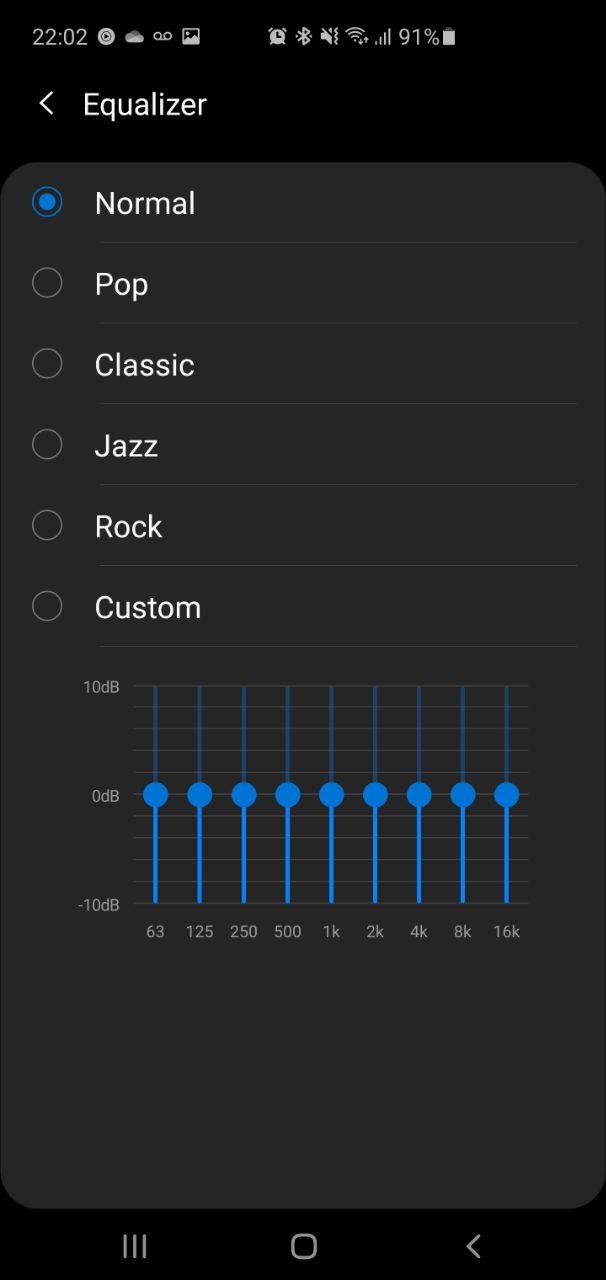
Task: Tap the back arrow beside Equalizer
Action: 46,103
